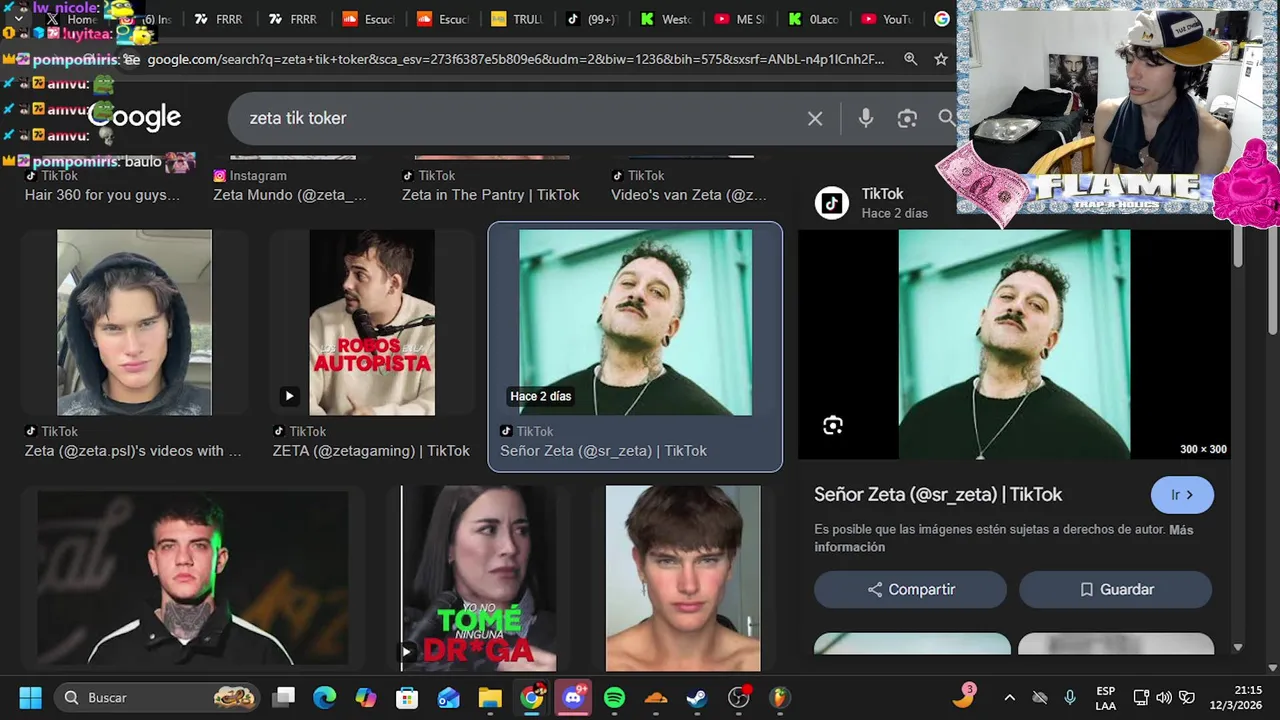Click the moon notification icon in the tray
Screen dimensions: 1280x720
964,696
